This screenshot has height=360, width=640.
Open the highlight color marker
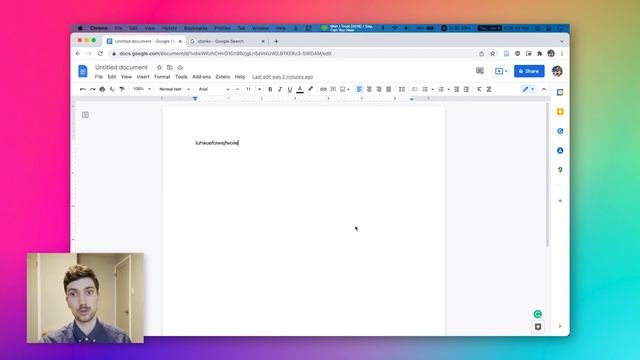tap(310, 89)
